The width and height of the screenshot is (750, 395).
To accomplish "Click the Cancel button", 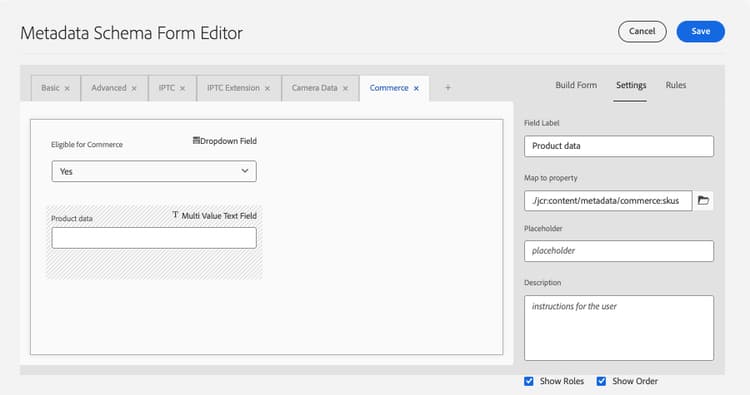I will point(642,32).
